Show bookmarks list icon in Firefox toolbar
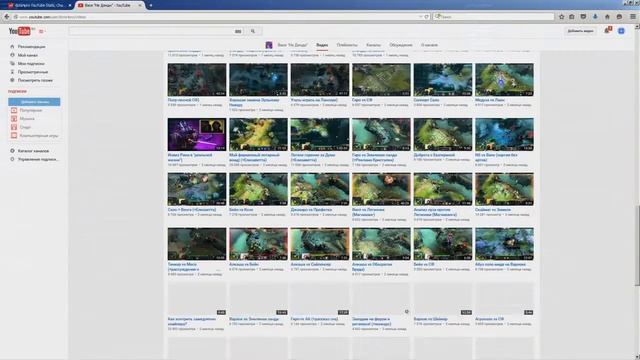 [572, 17]
